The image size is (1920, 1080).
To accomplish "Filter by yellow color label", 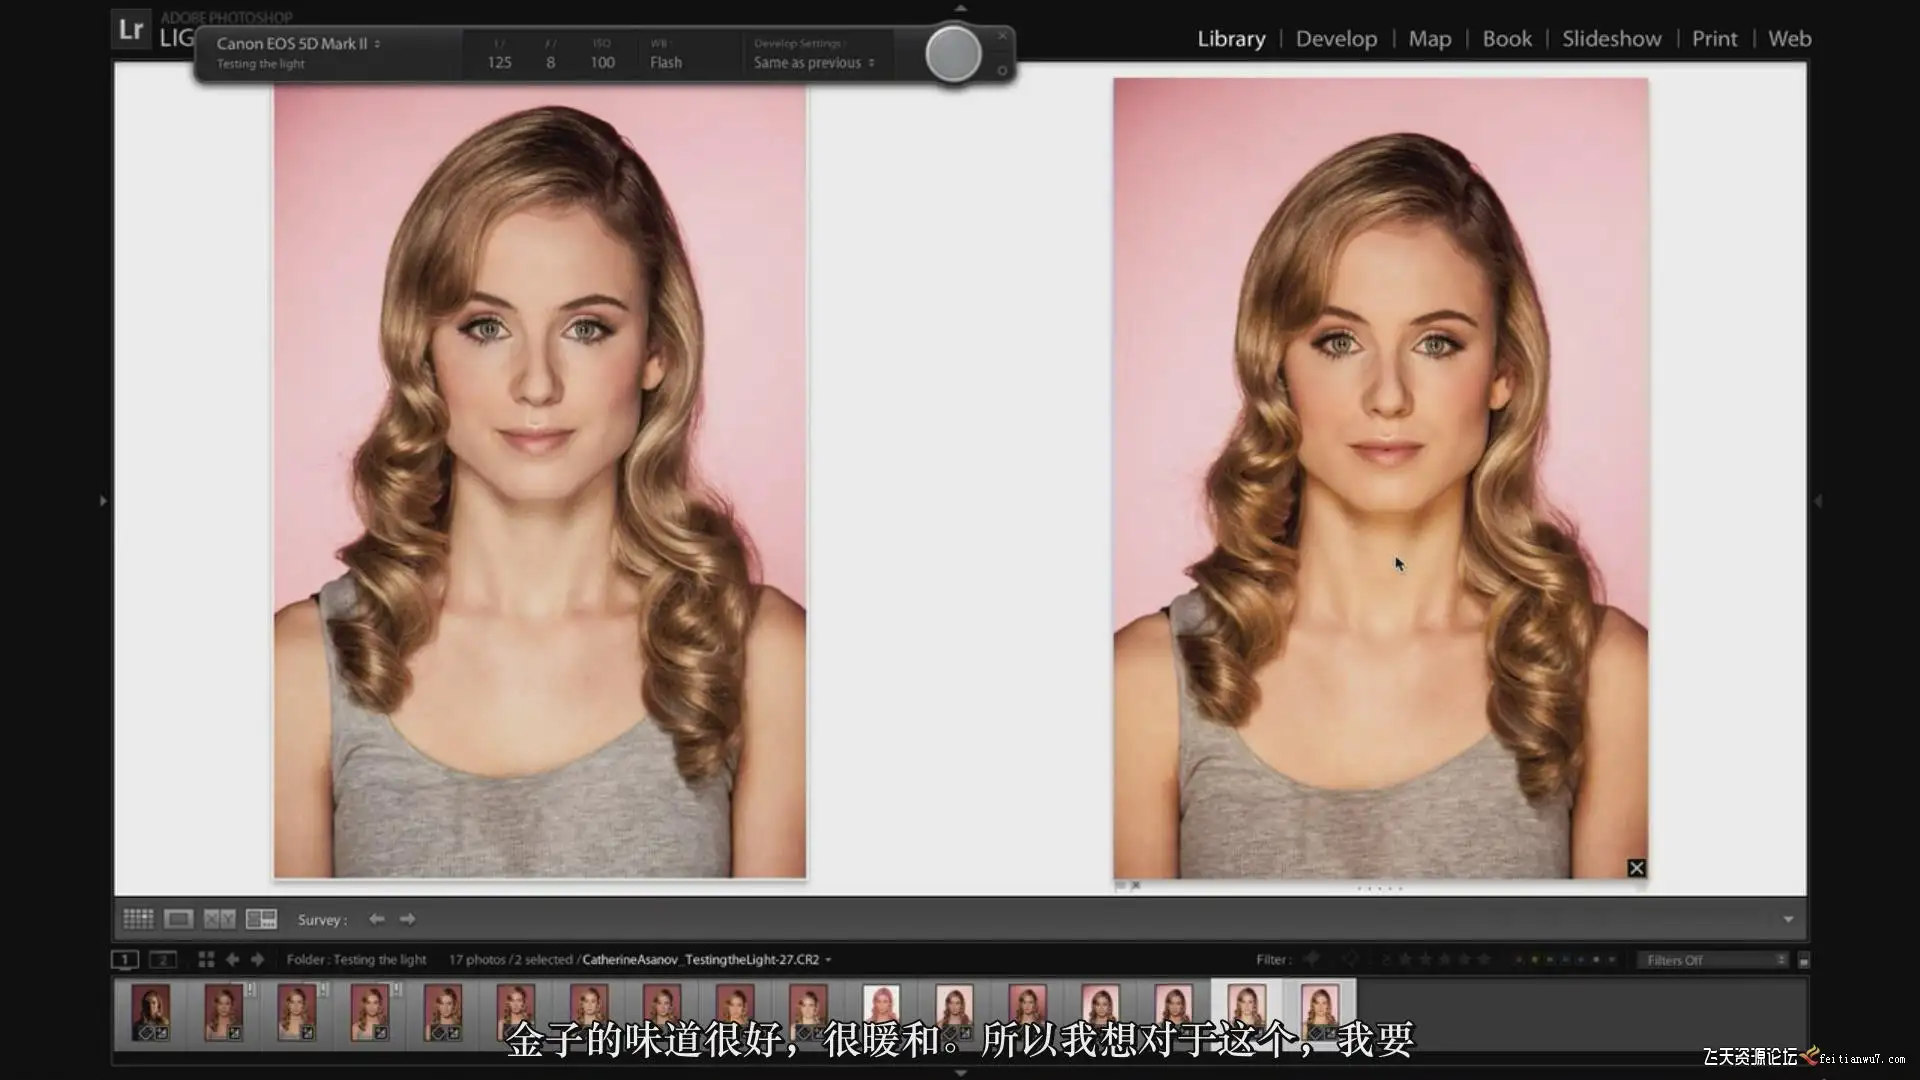I will click(1534, 960).
